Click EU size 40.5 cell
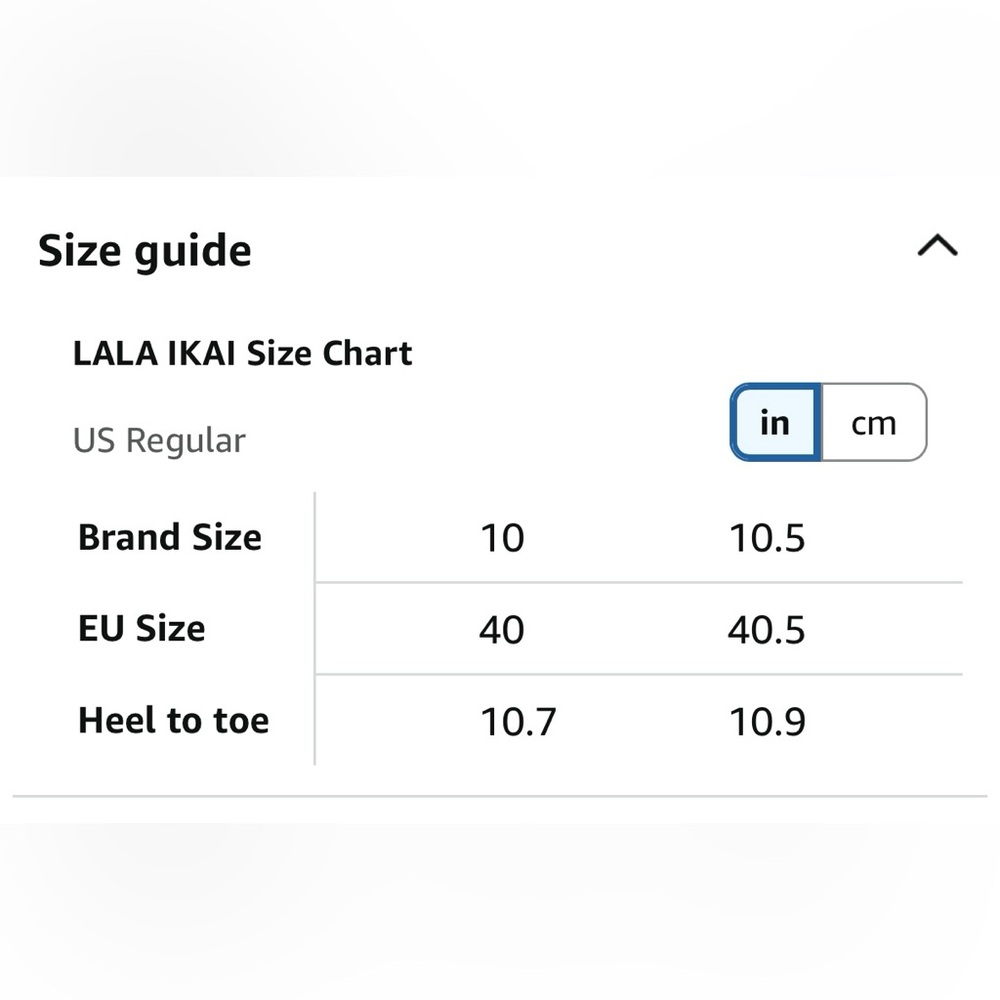Viewport: 1000px width, 1000px height. coord(768,629)
